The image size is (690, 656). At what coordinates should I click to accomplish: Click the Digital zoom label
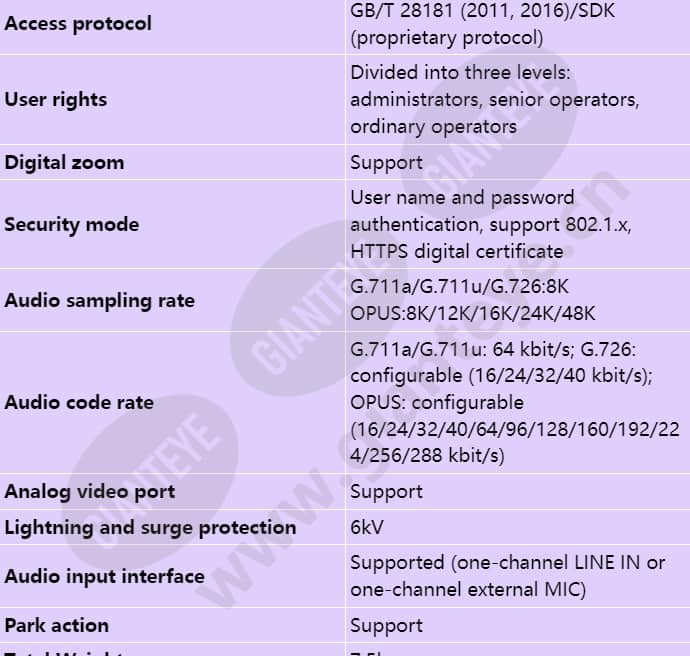pyautogui.click(x=64, y=162)
